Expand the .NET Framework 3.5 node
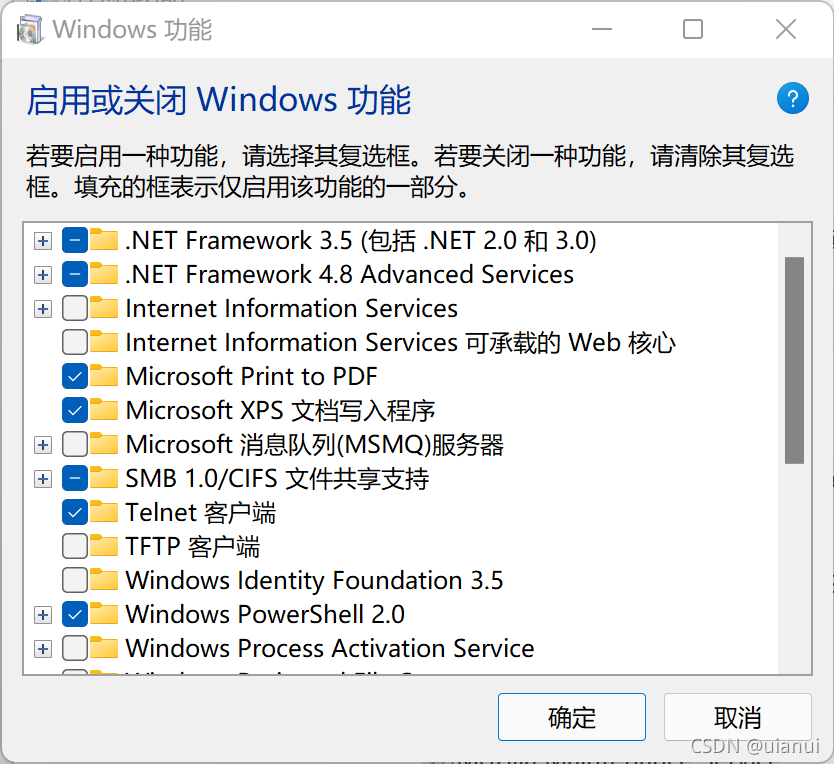Screen dimensions: 834x764 pyautogui.click(x=42, y=240)
